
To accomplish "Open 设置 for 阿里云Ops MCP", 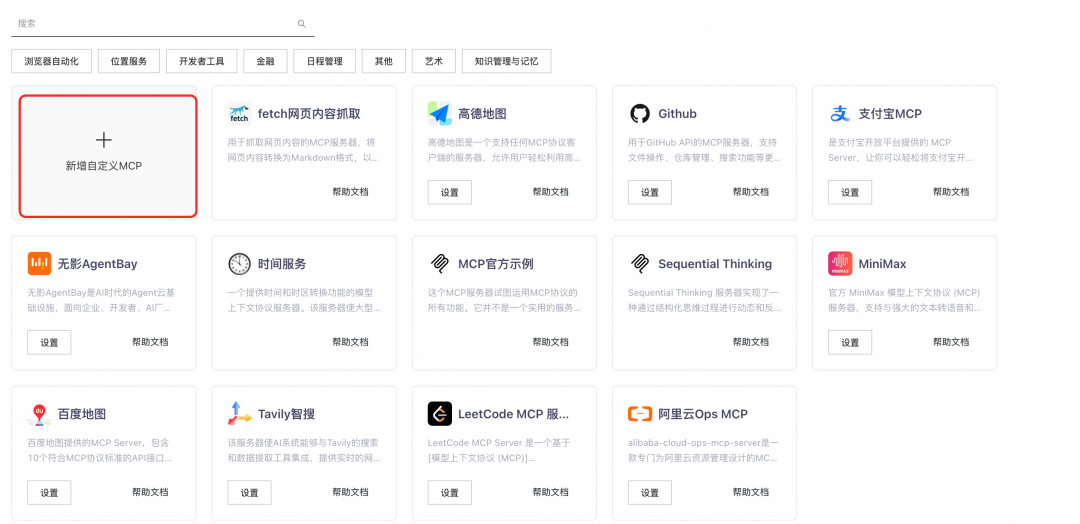I will (650, 493).
